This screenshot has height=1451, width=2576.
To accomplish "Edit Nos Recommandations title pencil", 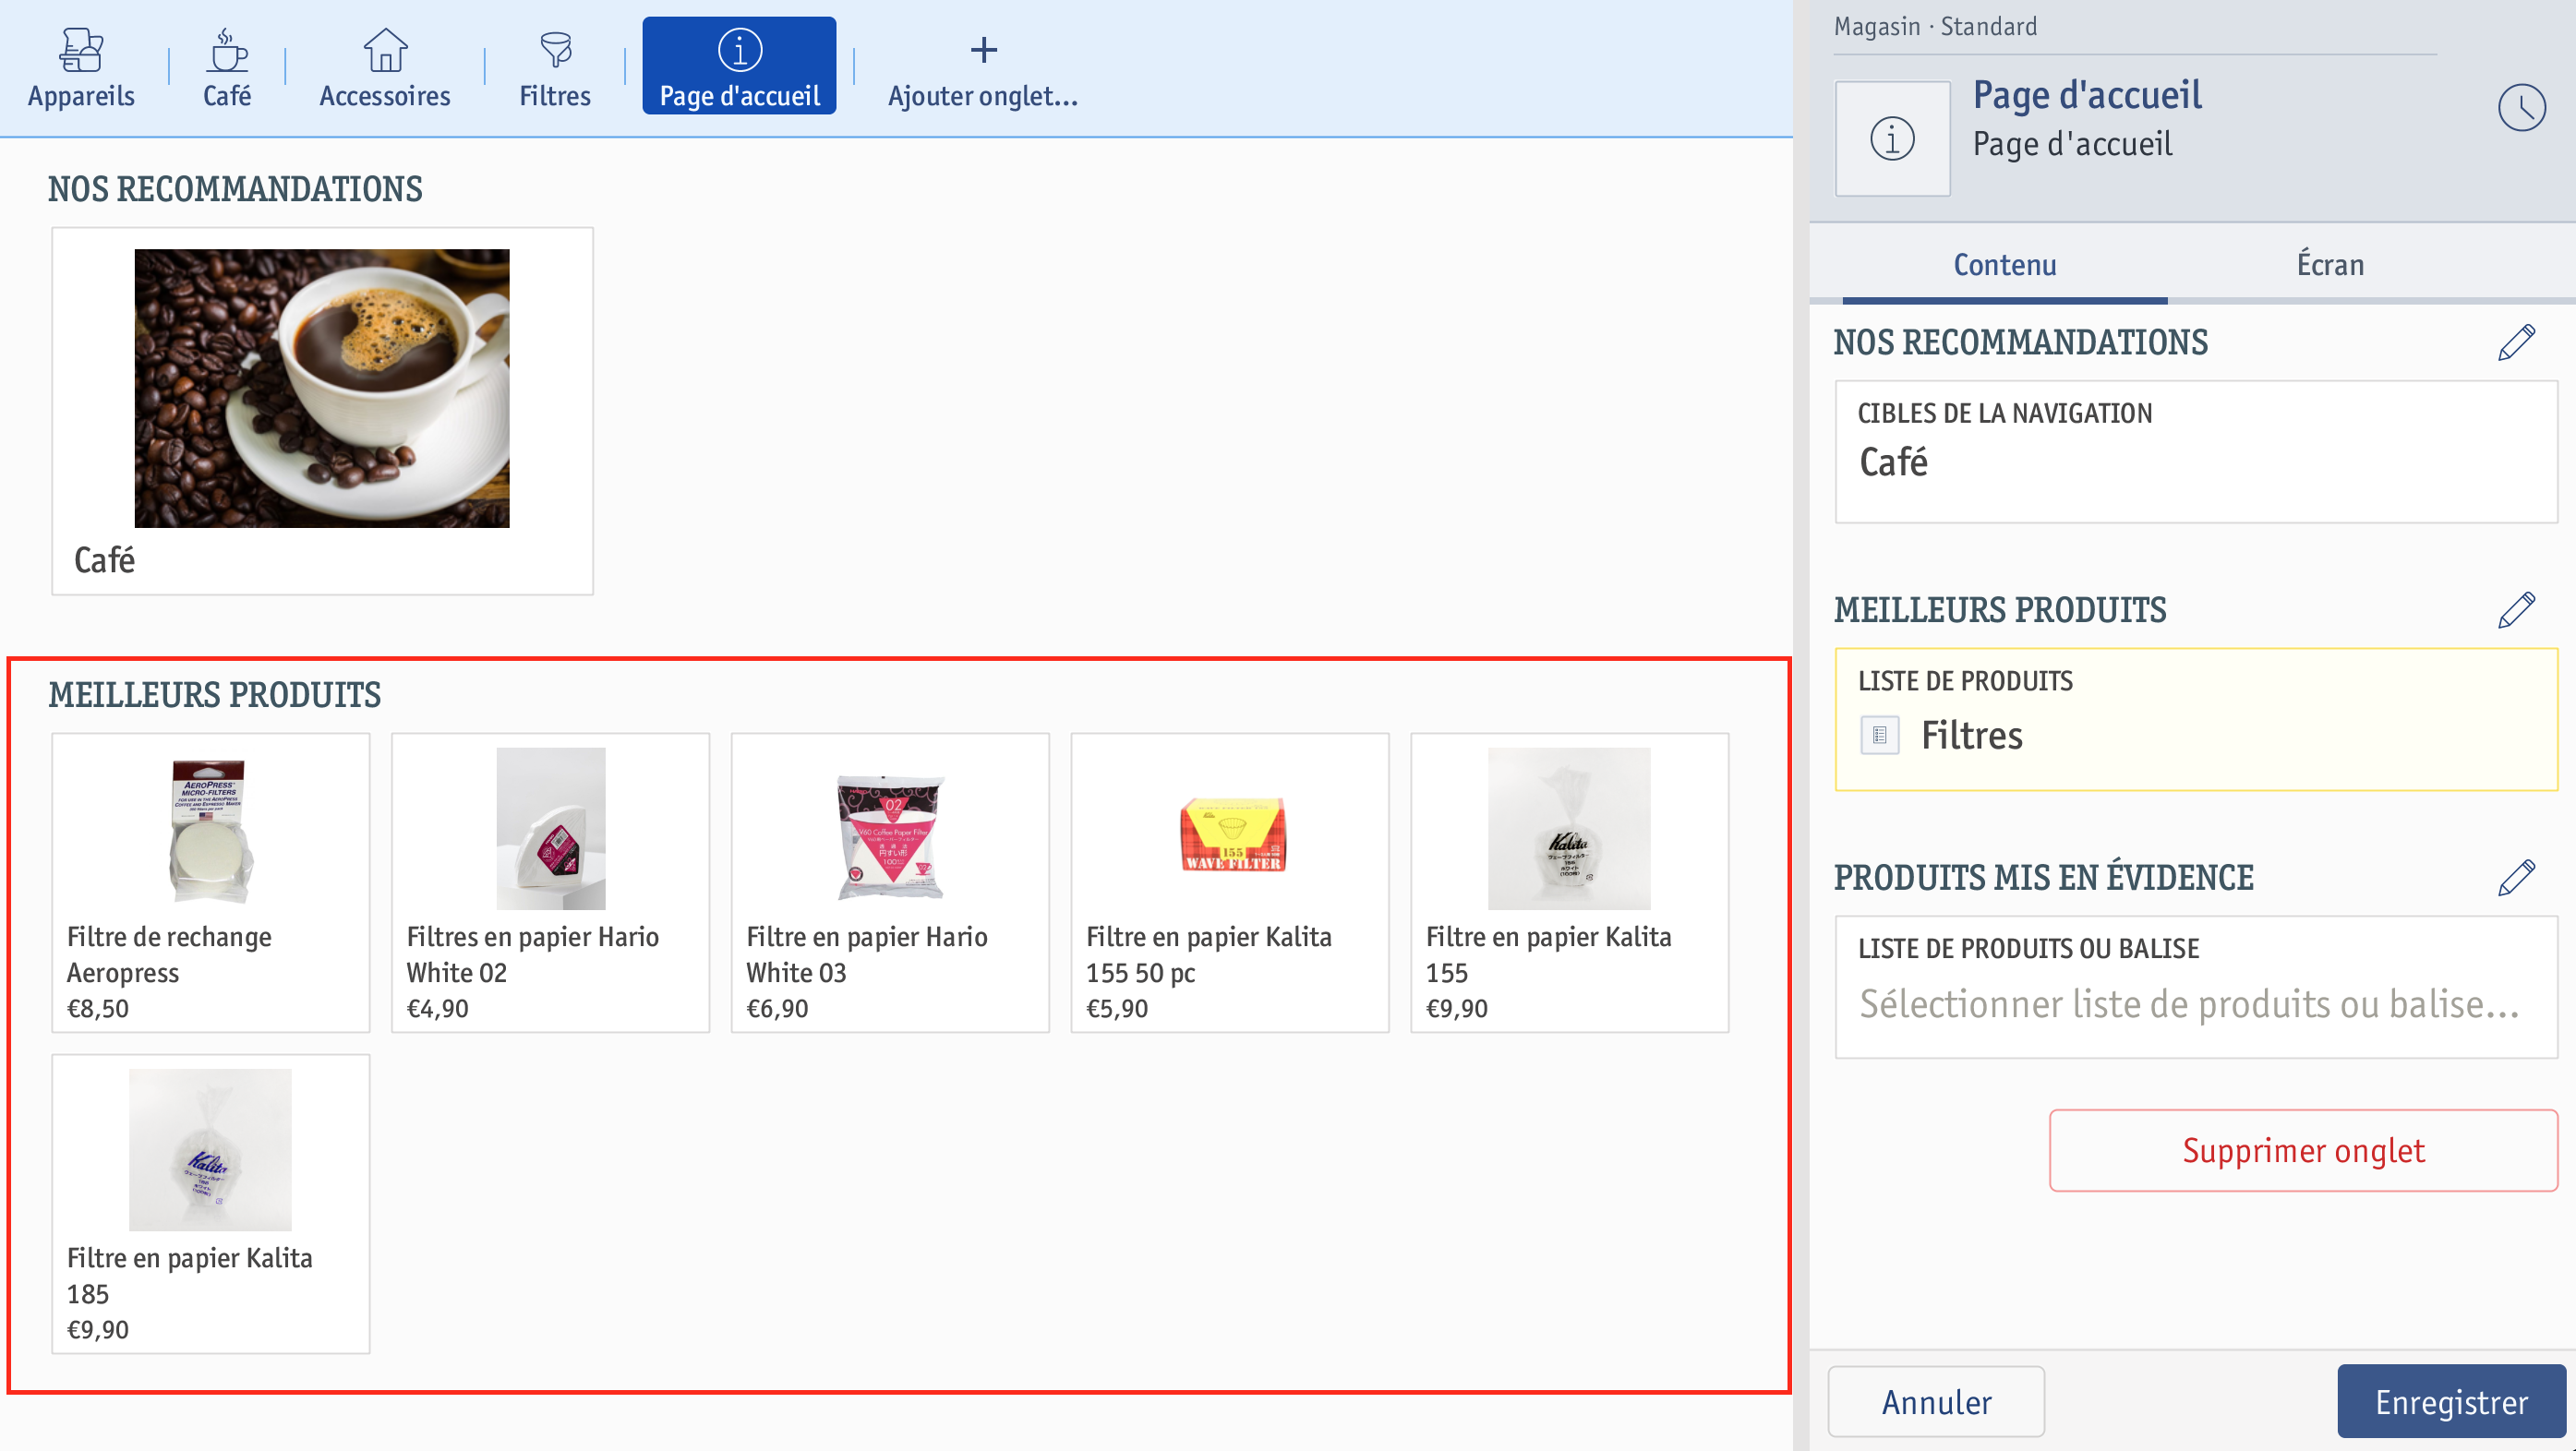I will pyautogui.click(x=2516, y=342).
